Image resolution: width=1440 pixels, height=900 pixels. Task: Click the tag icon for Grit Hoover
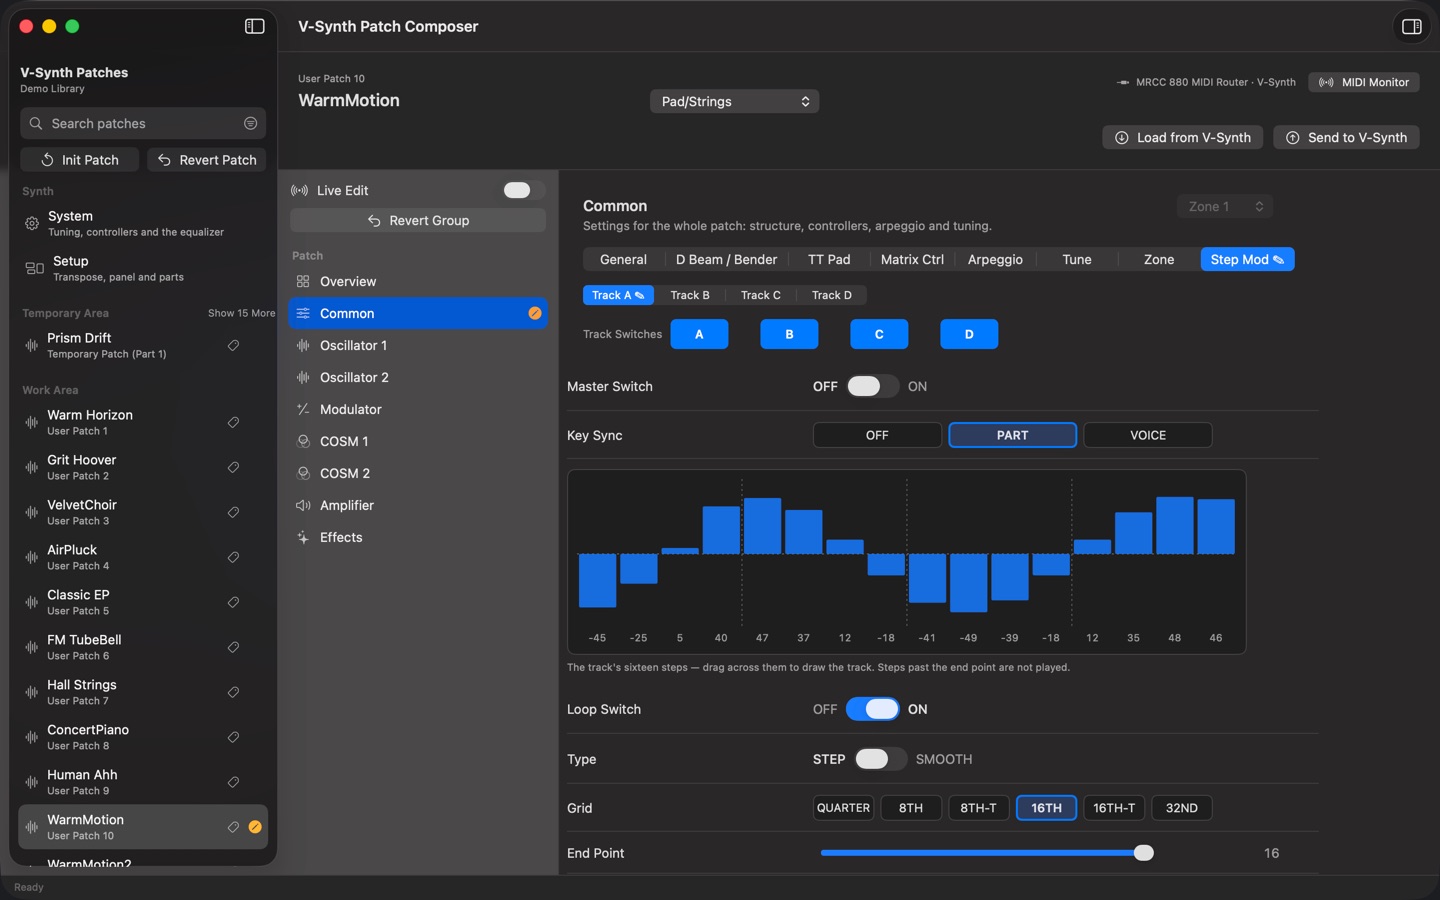(233, 467)
